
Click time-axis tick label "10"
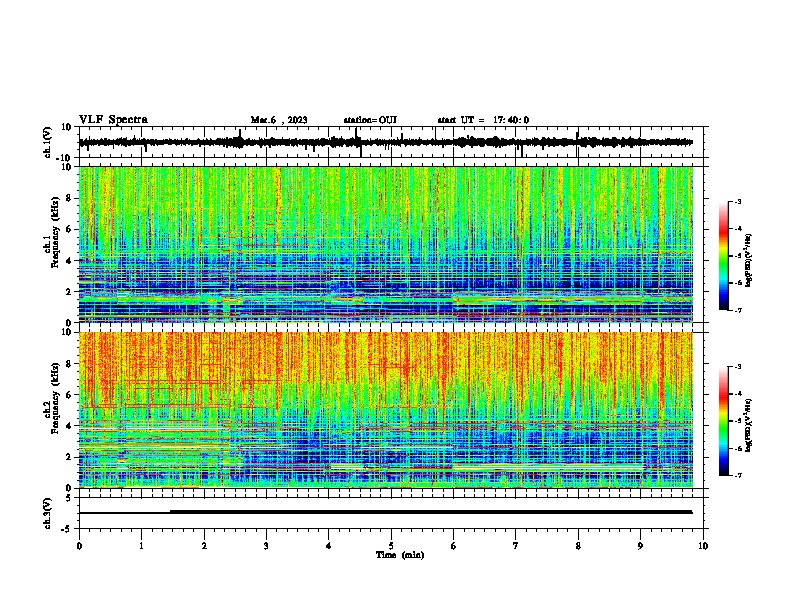pos(703,546)
